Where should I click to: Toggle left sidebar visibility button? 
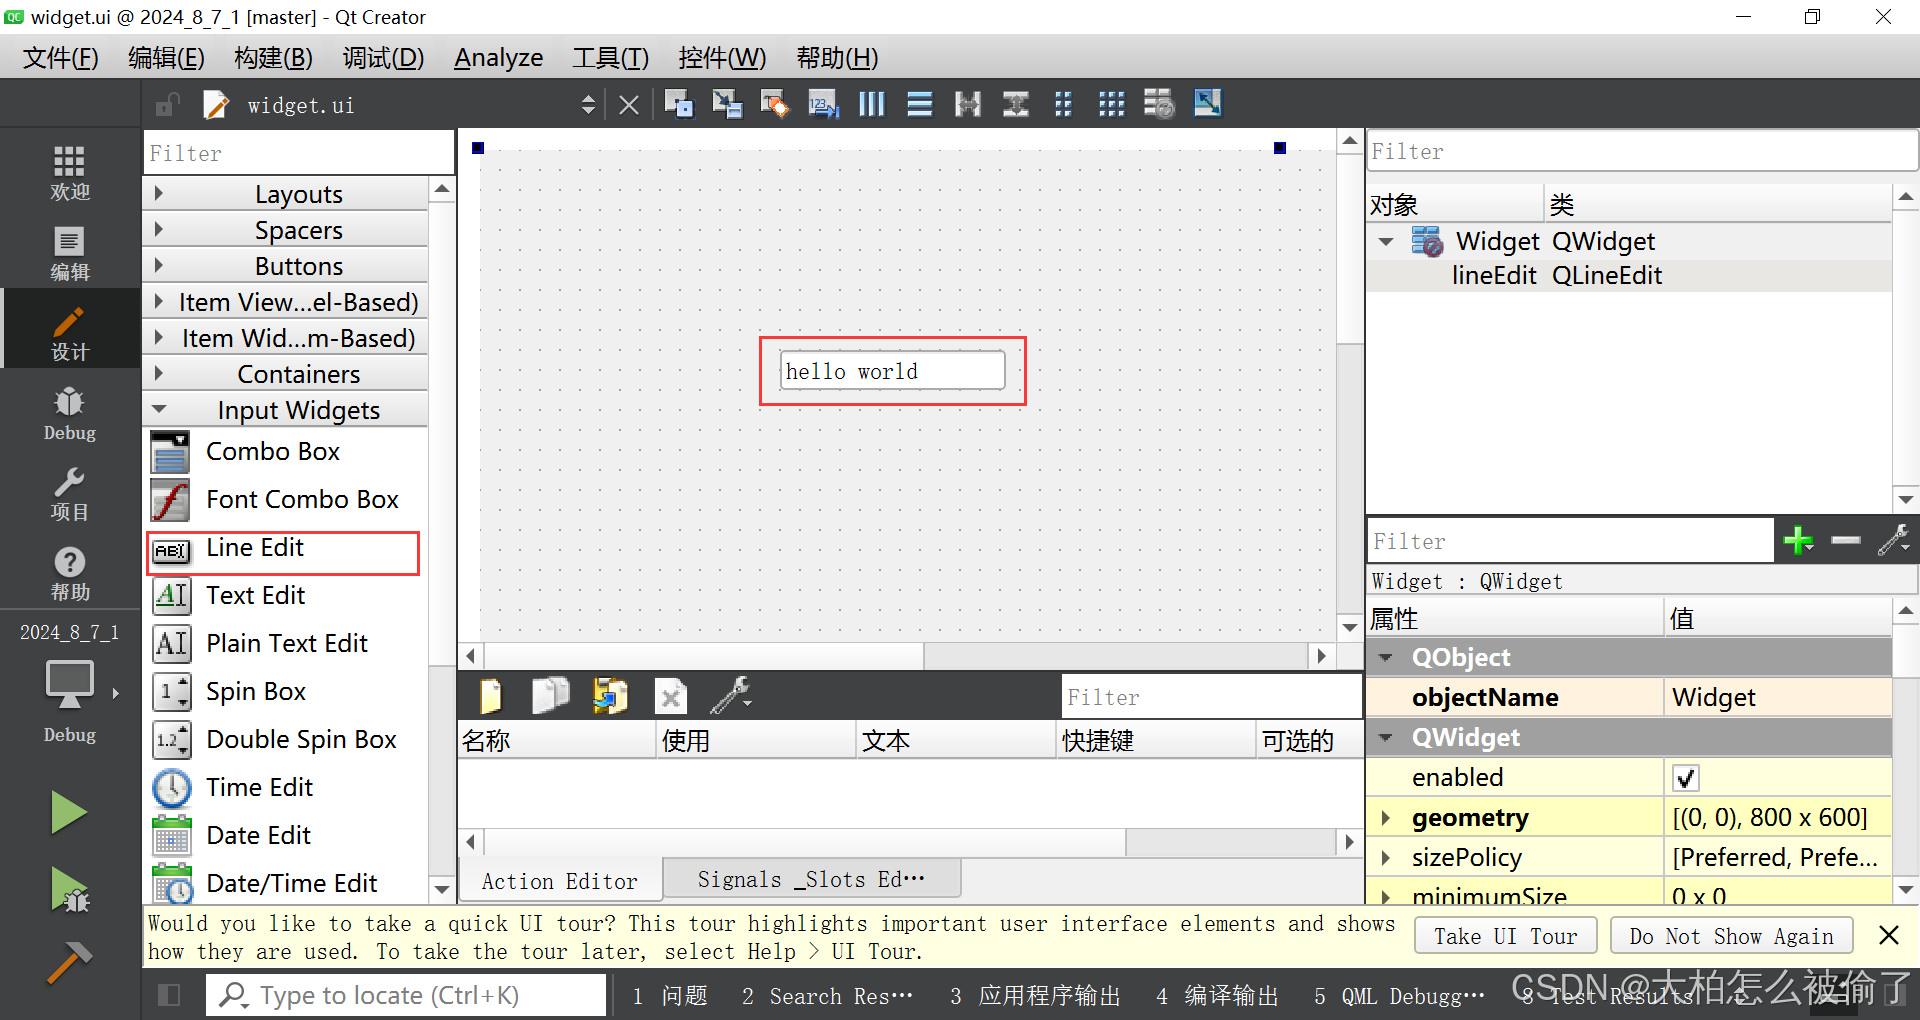[x=169, y=995]
